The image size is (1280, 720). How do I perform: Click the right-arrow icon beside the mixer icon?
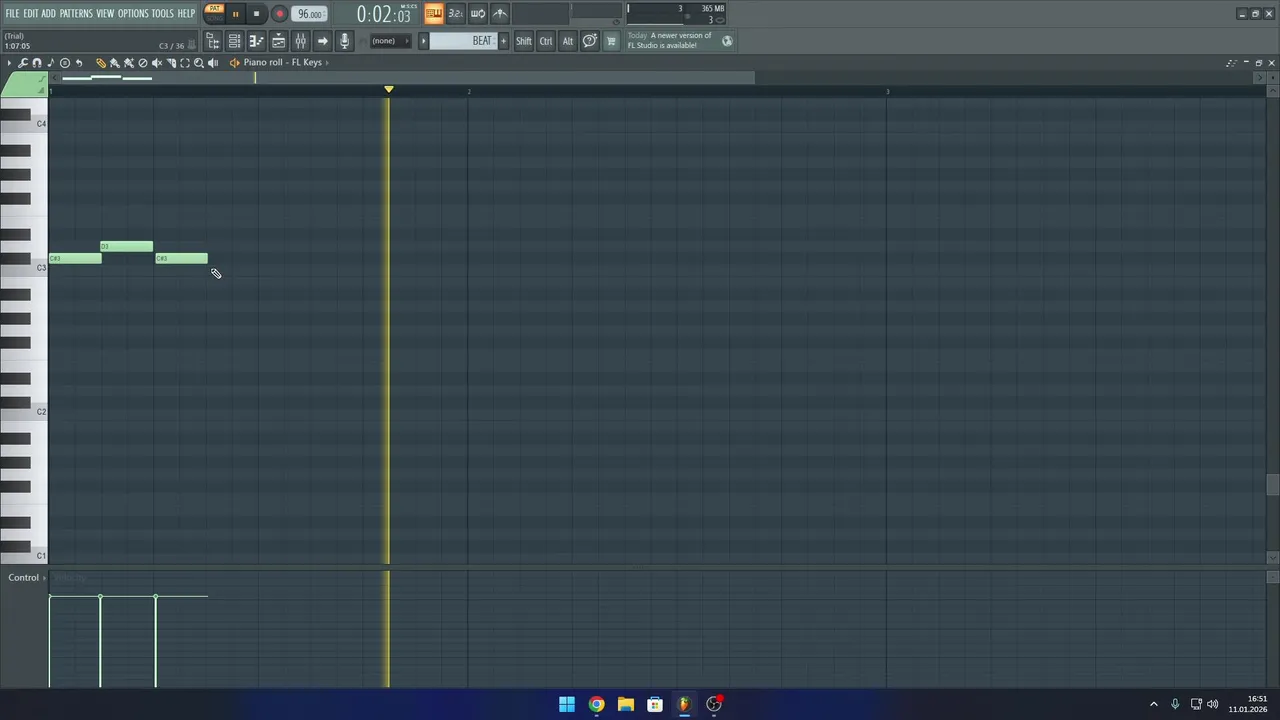click(x=322, y=41)
